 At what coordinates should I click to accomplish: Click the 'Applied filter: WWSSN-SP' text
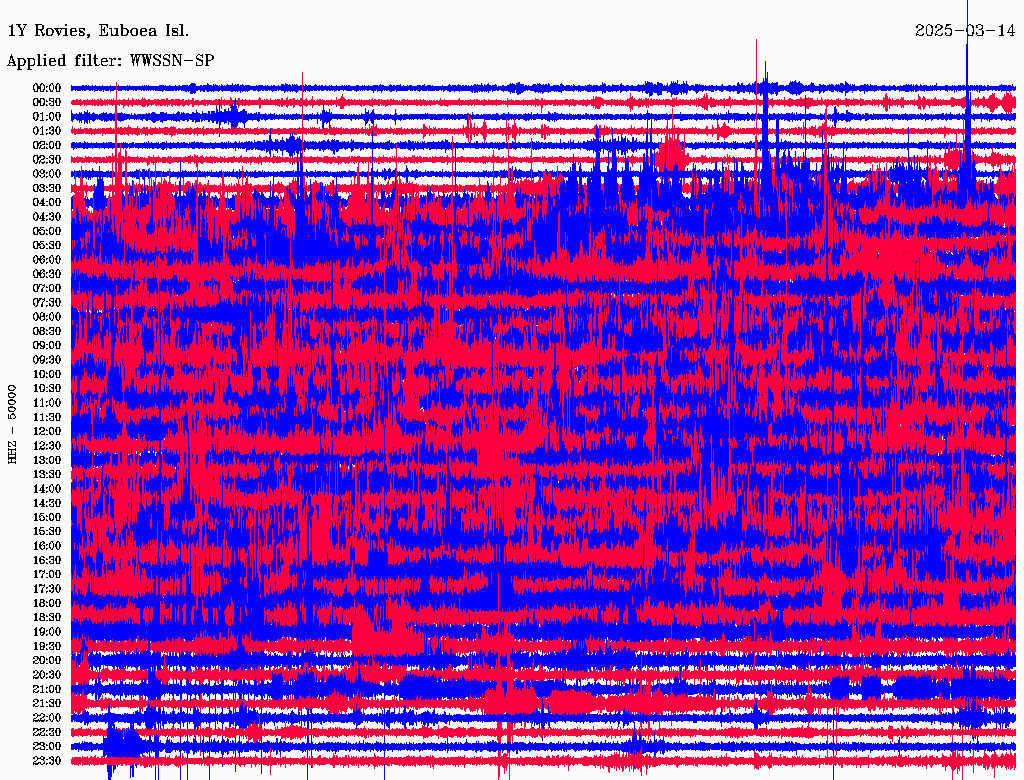click(x=110, y=61)
